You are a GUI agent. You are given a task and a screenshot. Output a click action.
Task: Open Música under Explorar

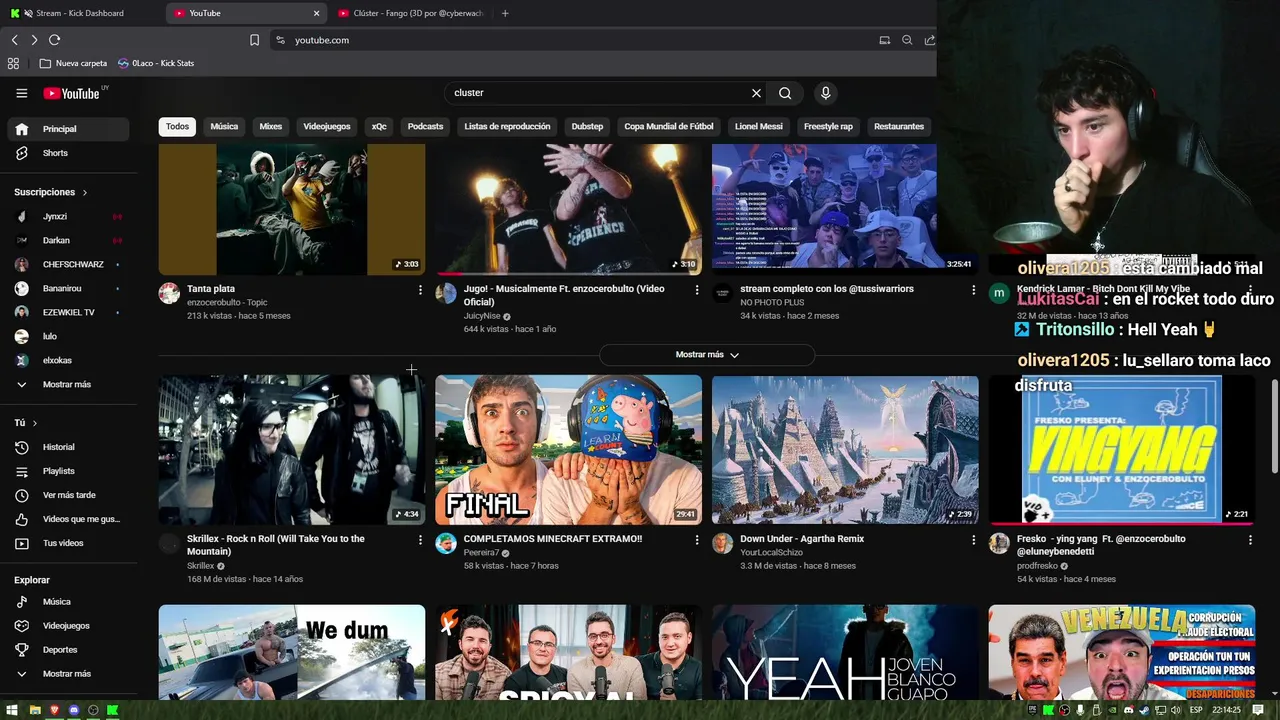click(x=68, y=602)
